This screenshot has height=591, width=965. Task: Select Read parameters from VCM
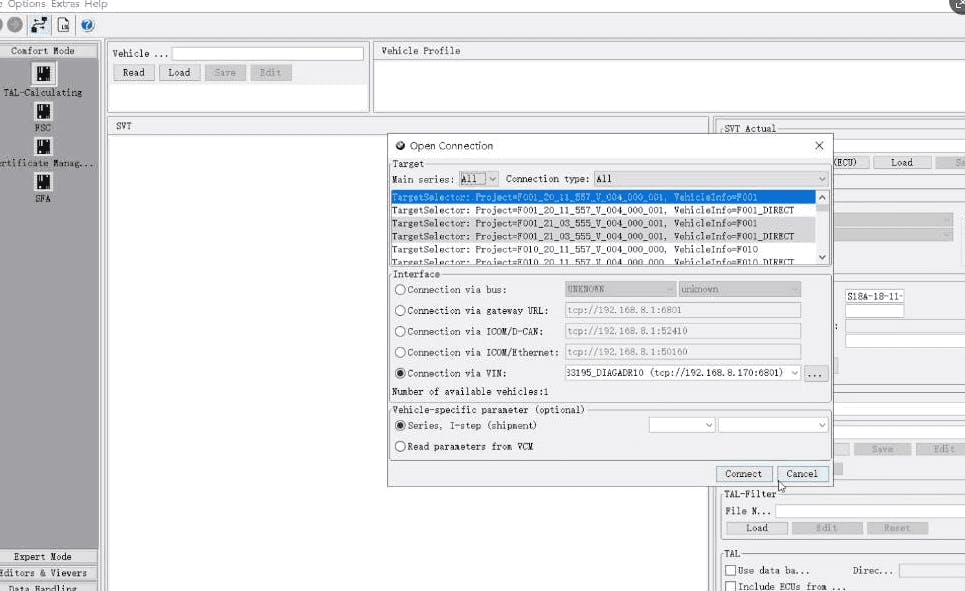[400, 447]
